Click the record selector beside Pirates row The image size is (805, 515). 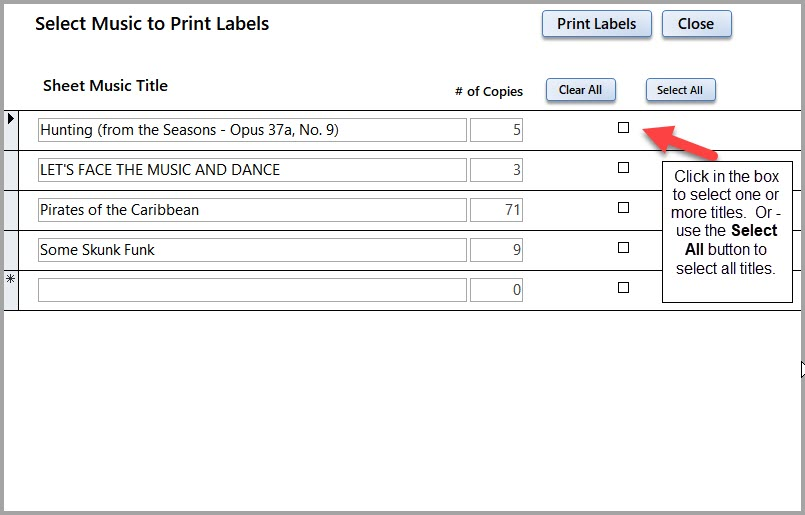pos(11,210)
